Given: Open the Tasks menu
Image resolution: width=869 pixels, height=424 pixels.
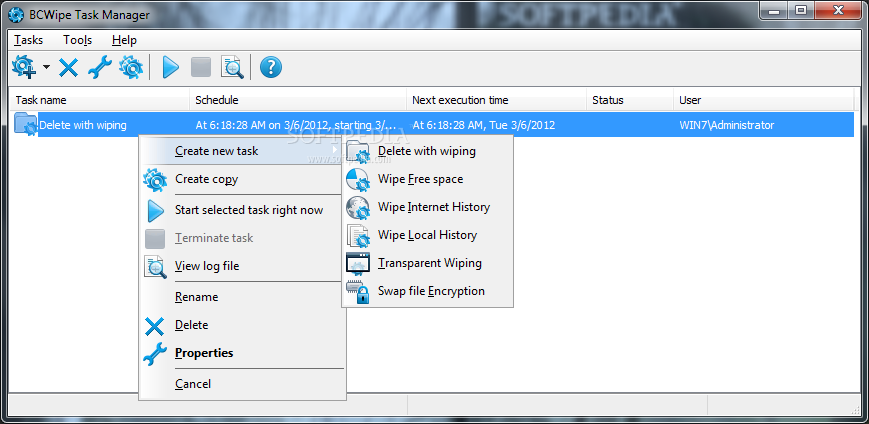Looking at the screenshot, I should coord(28,40).
